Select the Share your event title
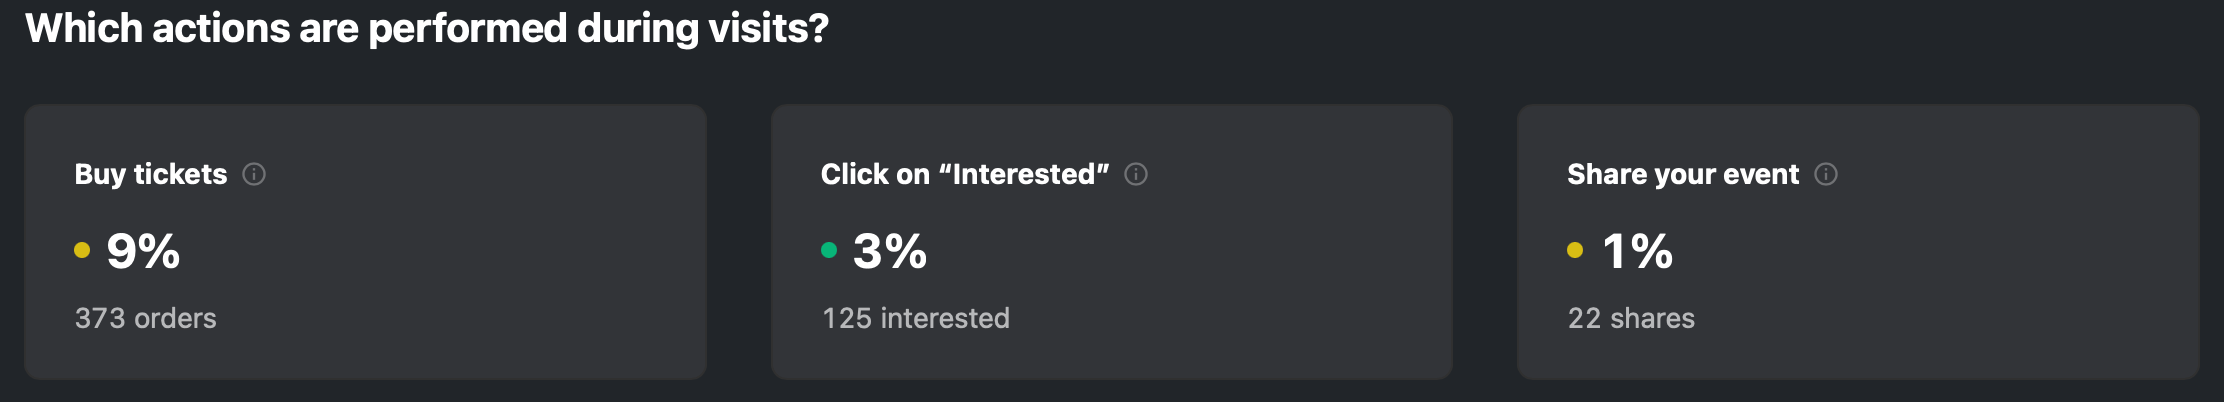The width and height of the screenshot is (2224, 402). pos(1683,174)
